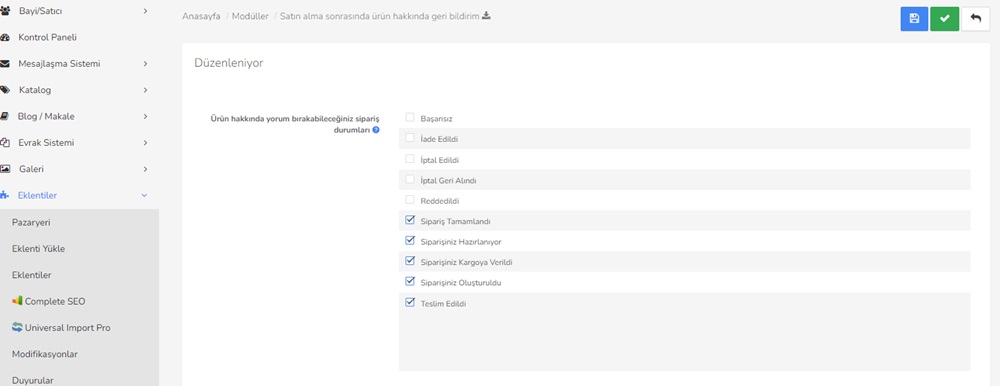This screenshot has height=386, width=1000.
Task: Open the Universal Import Pro link
Action: [68, 327]
